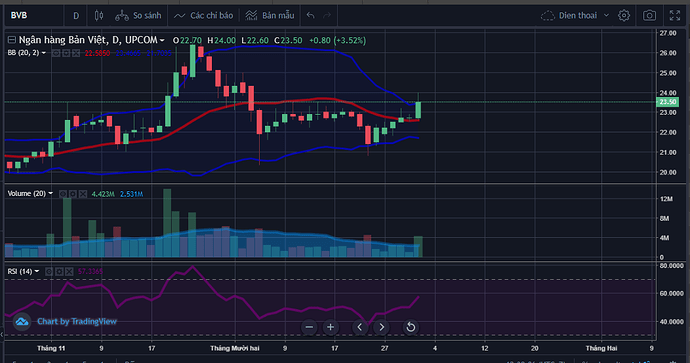Click the C23.50 close value
The image size is (690, 363).
[288, 40]
